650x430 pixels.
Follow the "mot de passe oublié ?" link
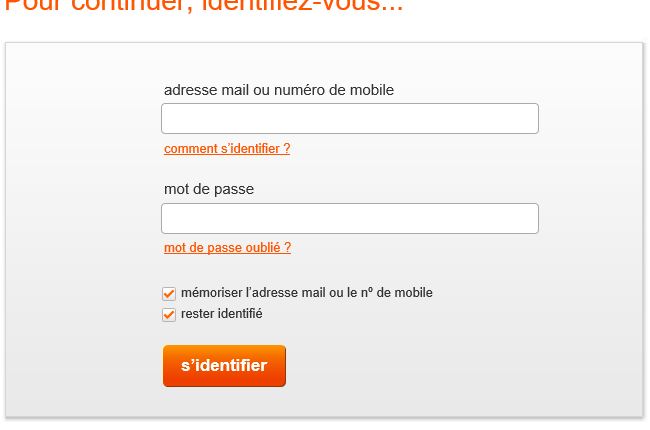(227, 248)
